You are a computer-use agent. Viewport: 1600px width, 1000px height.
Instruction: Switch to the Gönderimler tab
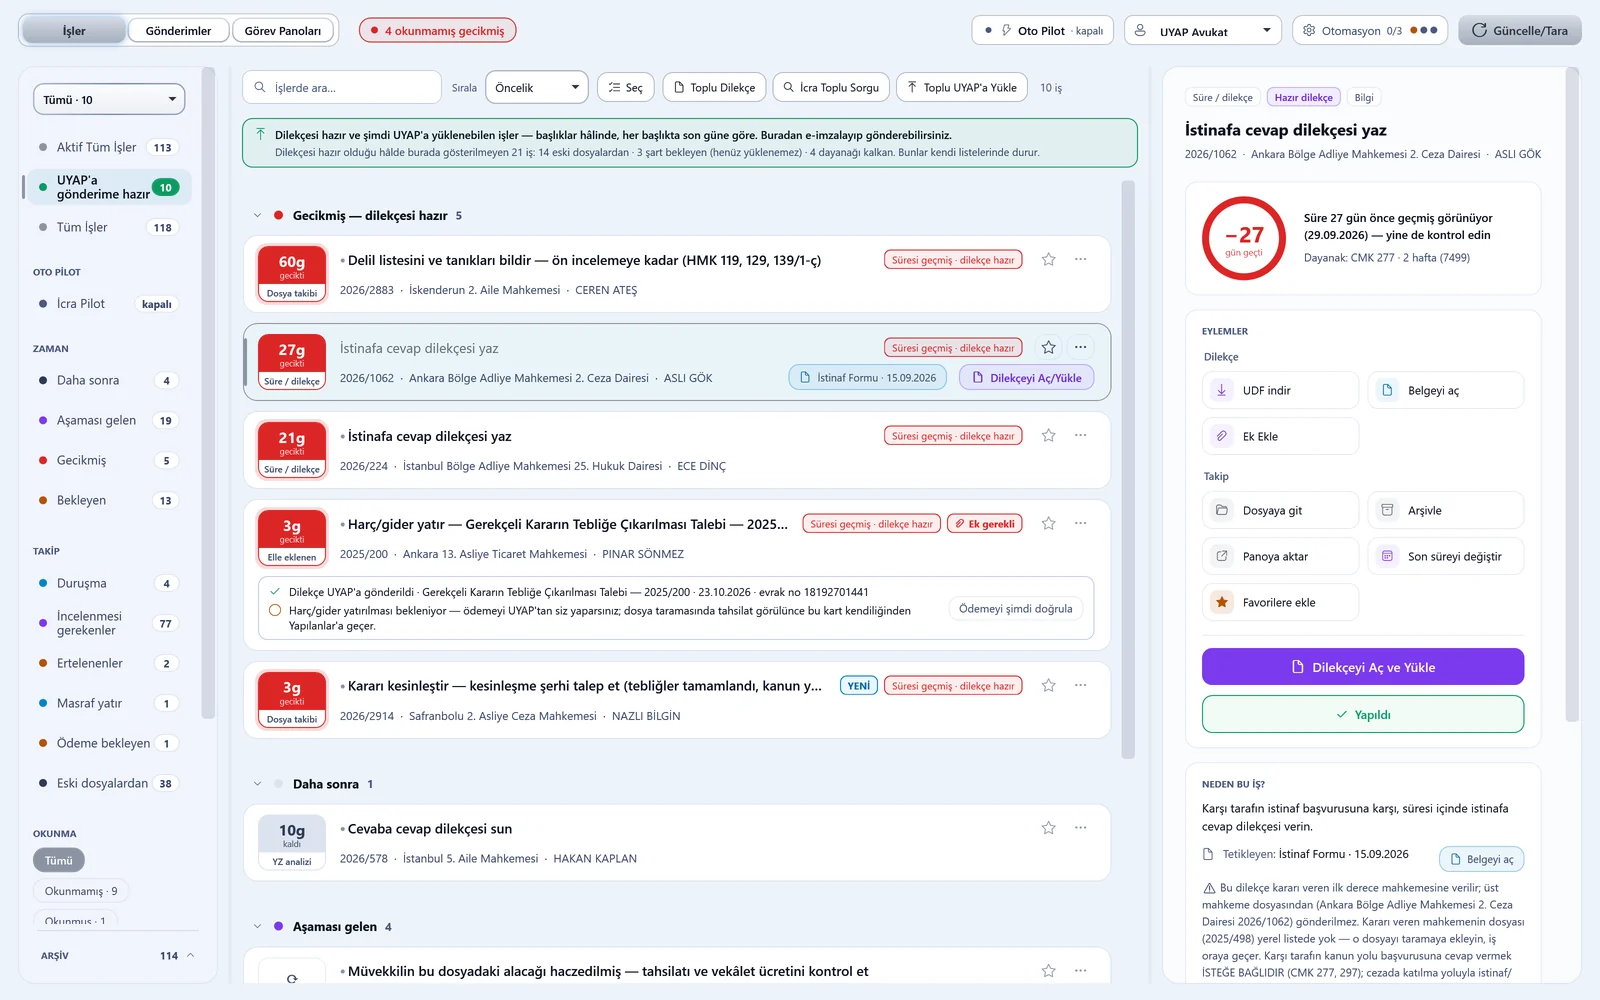click(x=178, y=31)
